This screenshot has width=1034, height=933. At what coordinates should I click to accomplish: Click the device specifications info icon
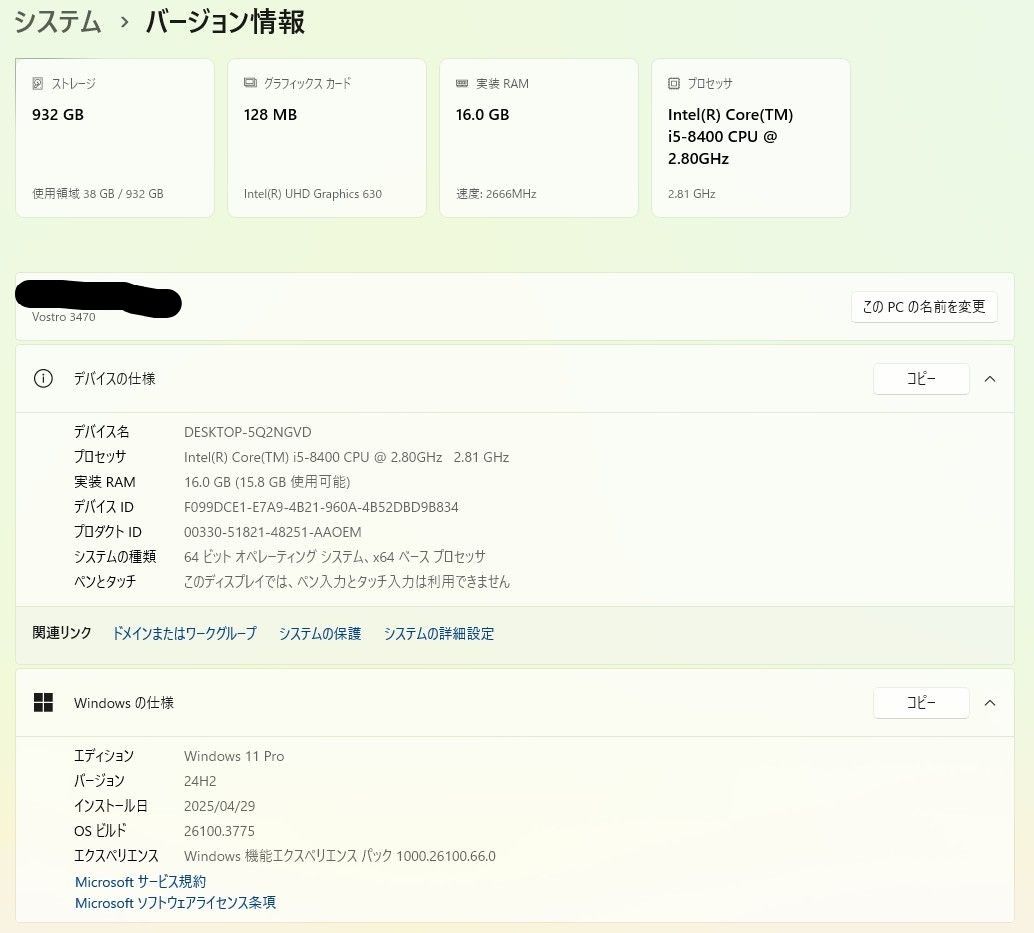43,378
